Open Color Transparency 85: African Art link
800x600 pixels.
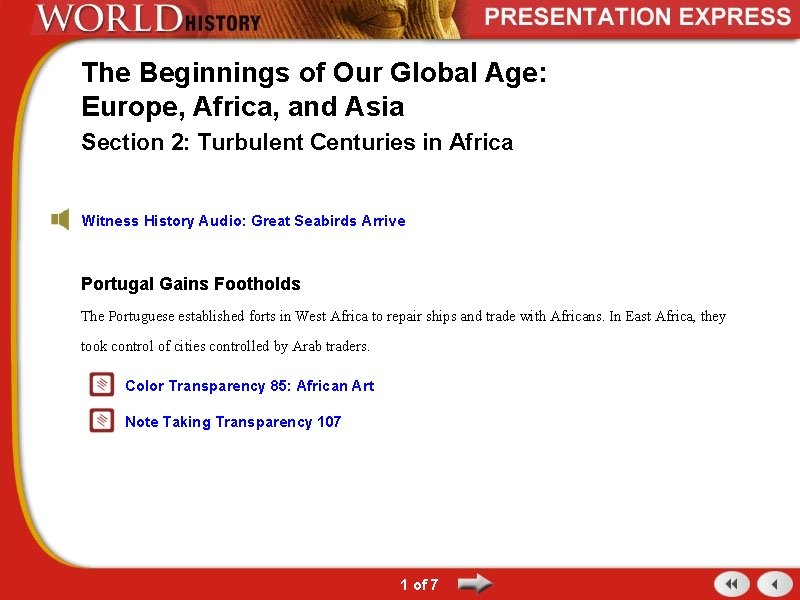tap(249, 386)
